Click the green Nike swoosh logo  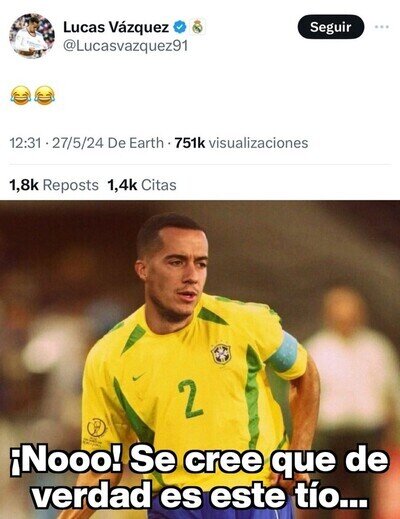(x=138, y=377)
